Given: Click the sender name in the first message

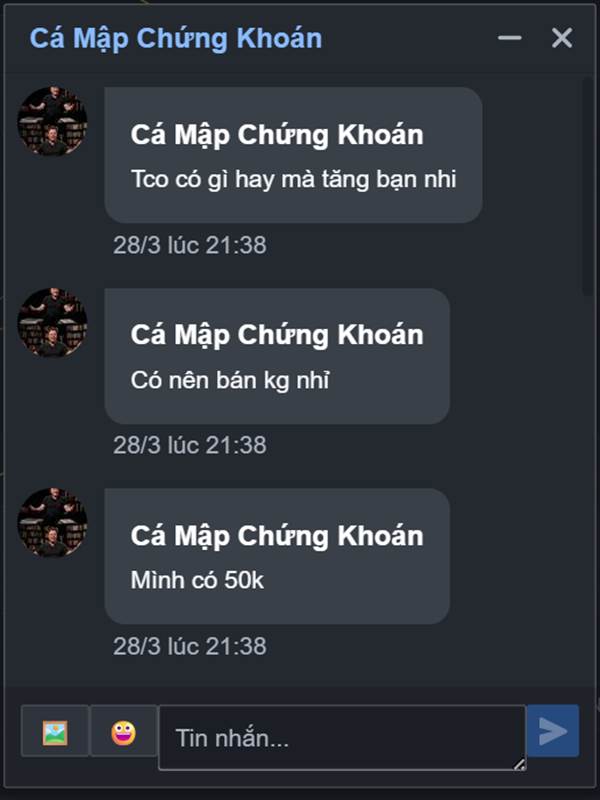Looking at the screenshot, I should tap(277, 135).
